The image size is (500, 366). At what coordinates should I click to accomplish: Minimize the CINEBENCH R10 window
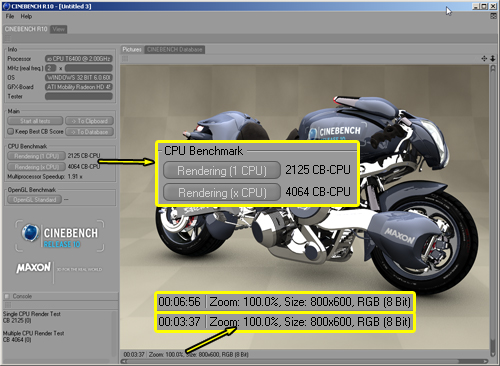pos(476,6)
